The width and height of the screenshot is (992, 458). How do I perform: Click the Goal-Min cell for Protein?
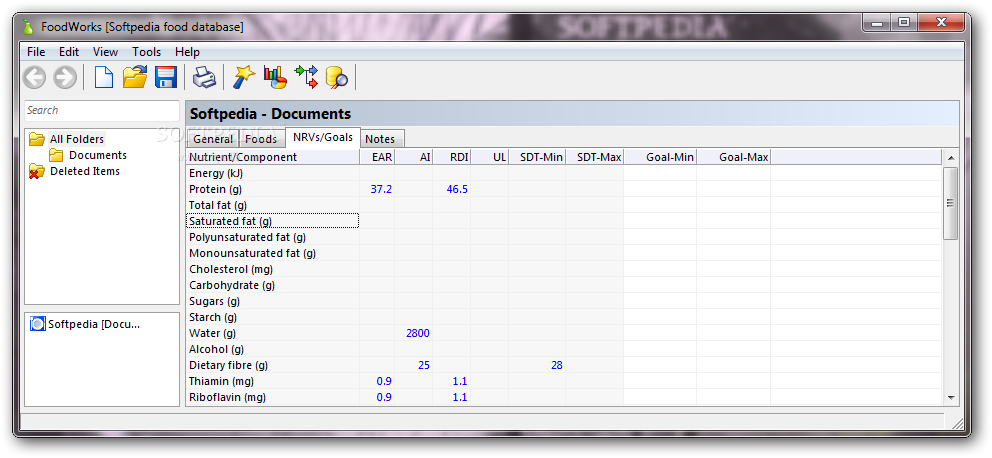coord(660,189)
